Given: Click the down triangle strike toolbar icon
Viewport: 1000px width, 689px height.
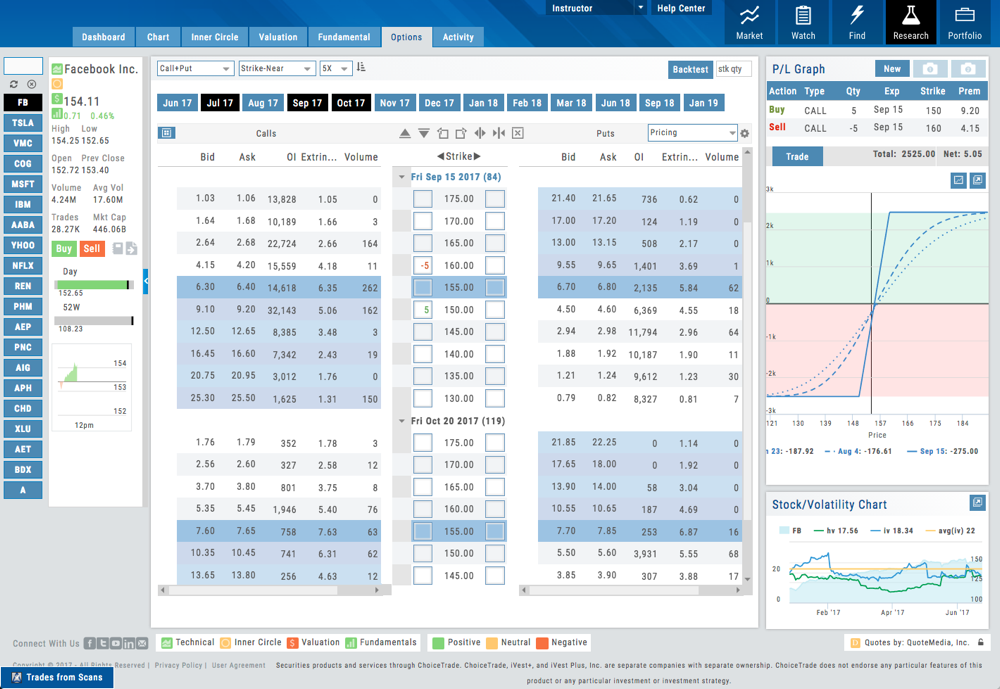Looking at the screenshot, I should pyautogui.click(x=423, y=133).
